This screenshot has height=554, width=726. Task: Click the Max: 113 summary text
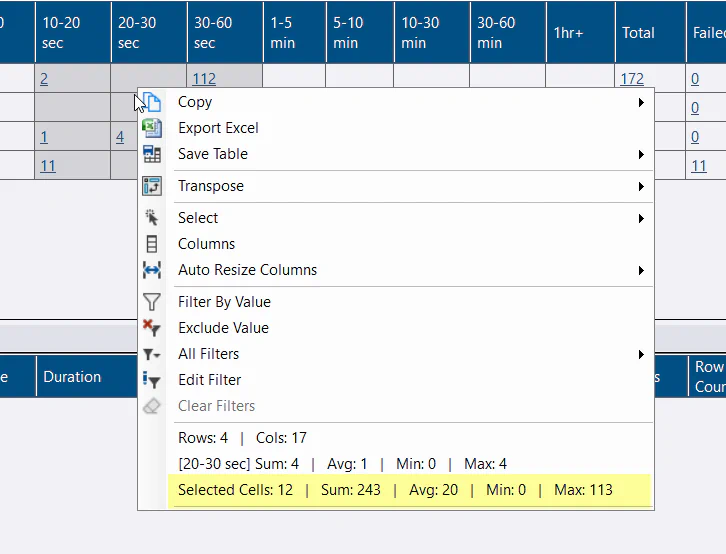tap(583, 490)
